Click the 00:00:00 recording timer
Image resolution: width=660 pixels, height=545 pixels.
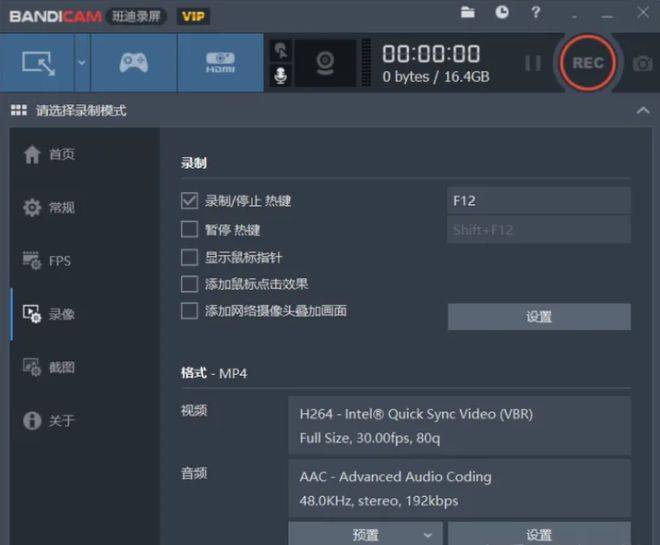coord(431,54)
